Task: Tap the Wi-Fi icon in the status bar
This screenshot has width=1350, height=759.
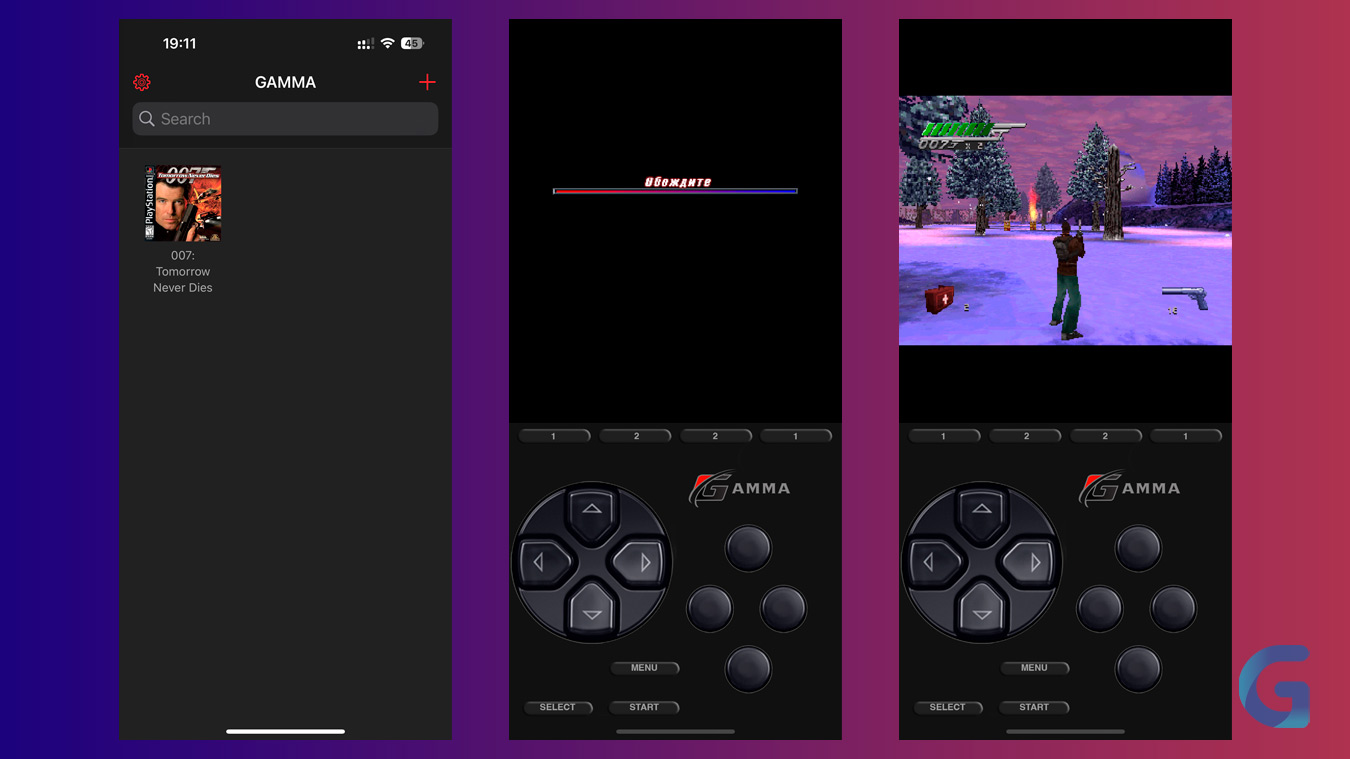Action: 387,44
